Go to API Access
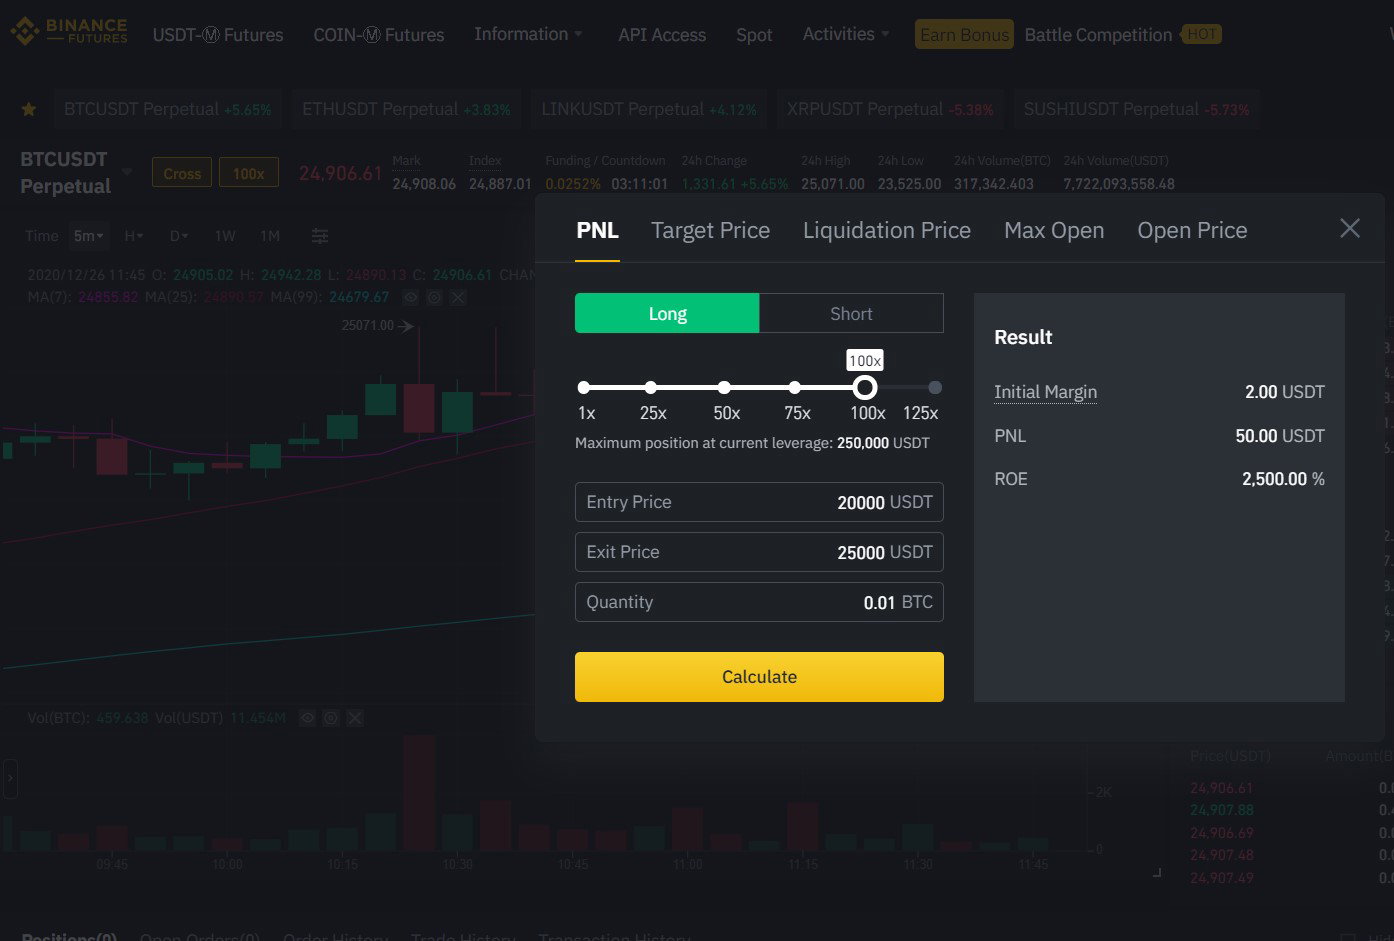The image size is (1394, 941). pos(662,35)
